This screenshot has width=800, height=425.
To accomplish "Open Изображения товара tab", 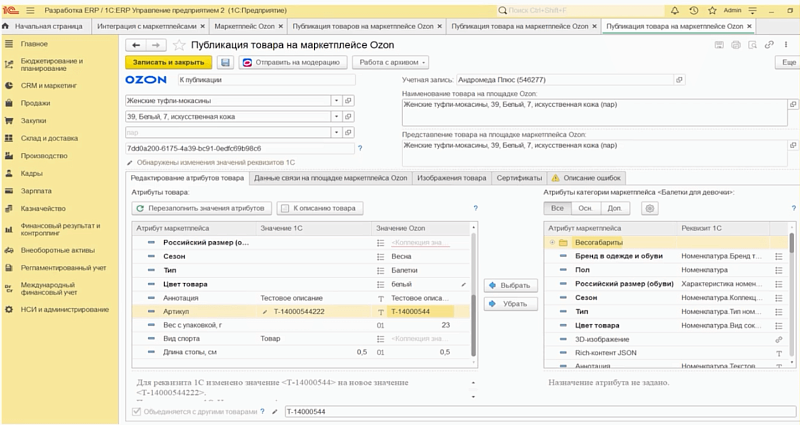I will click(452, 178).
